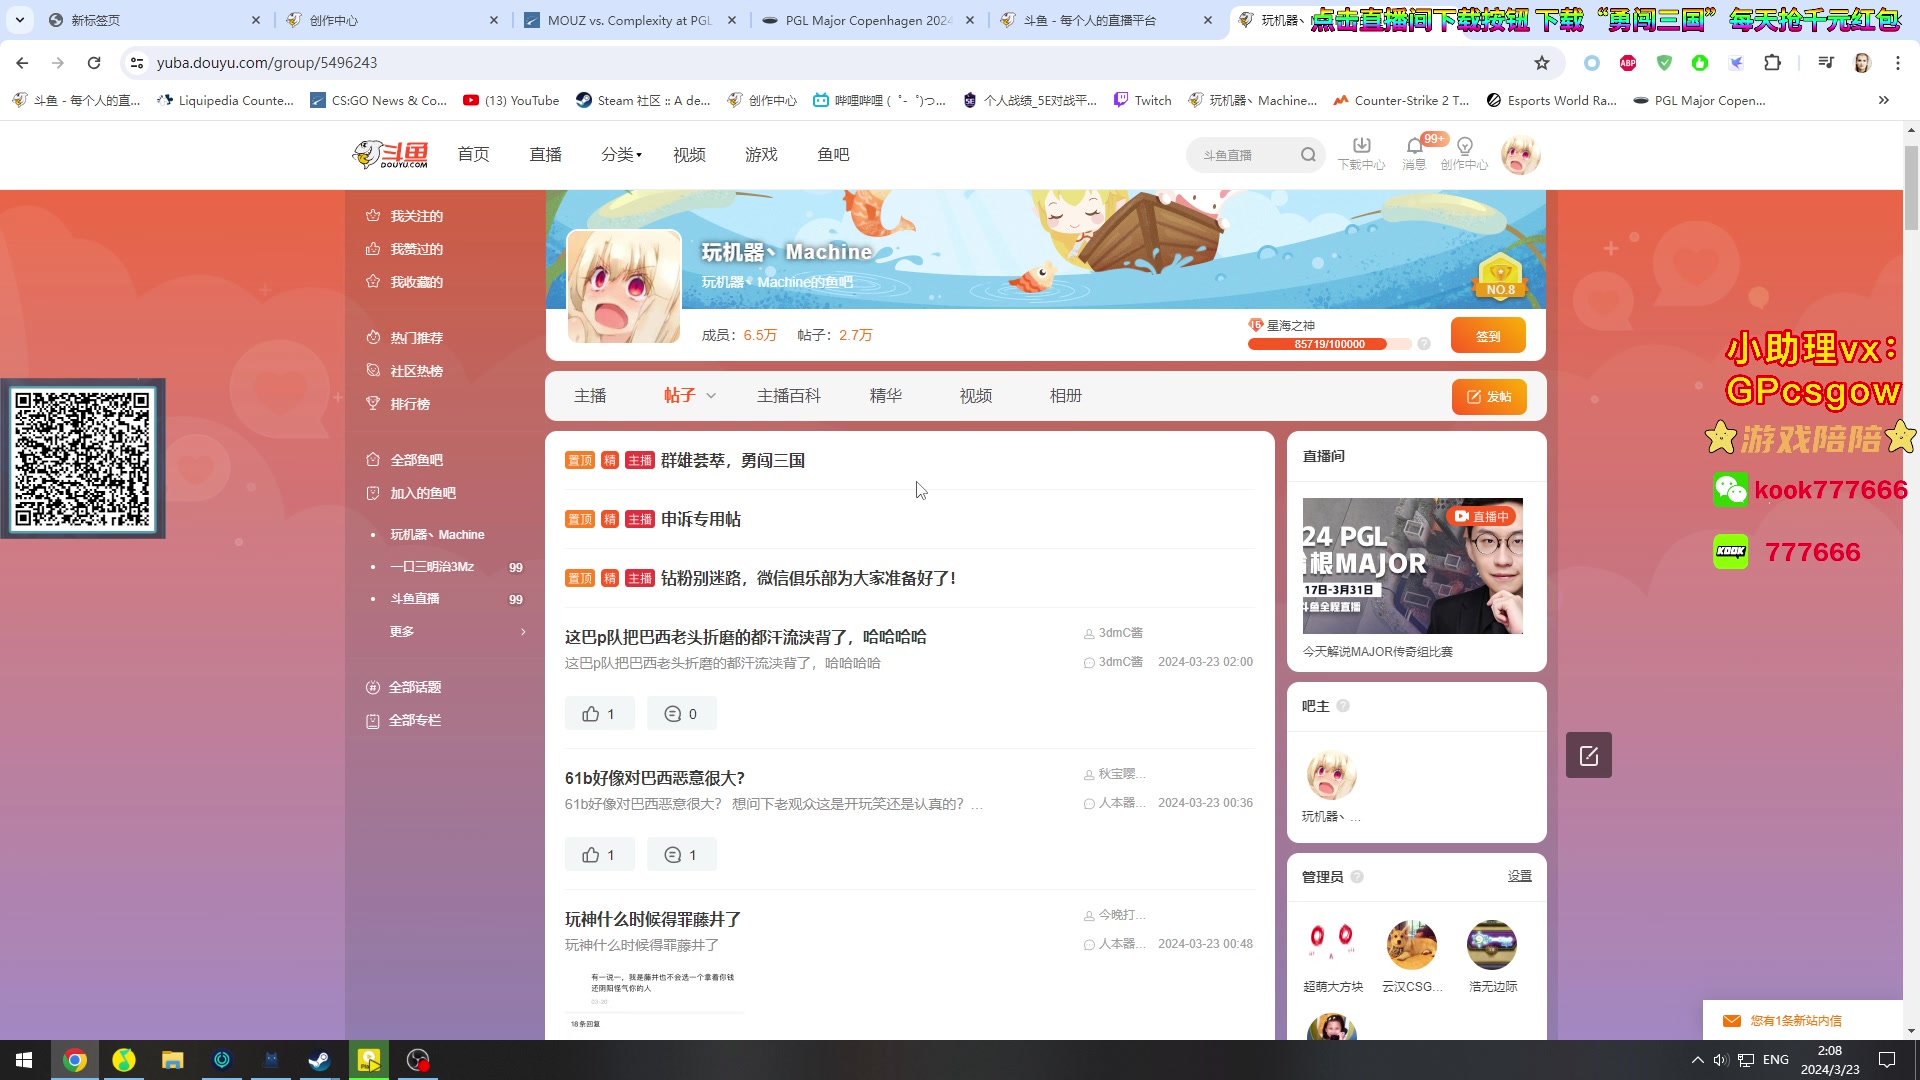Viewport: 1920px width, 1080px height.
Task: Open 玩机器丶Machine group avatar
Action: 624,287
